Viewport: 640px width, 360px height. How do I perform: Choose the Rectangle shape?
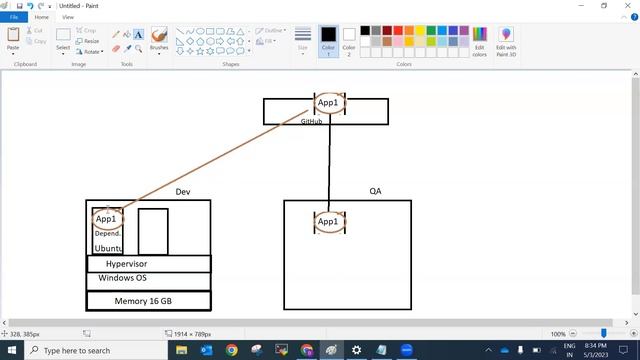tap(210, 31)
